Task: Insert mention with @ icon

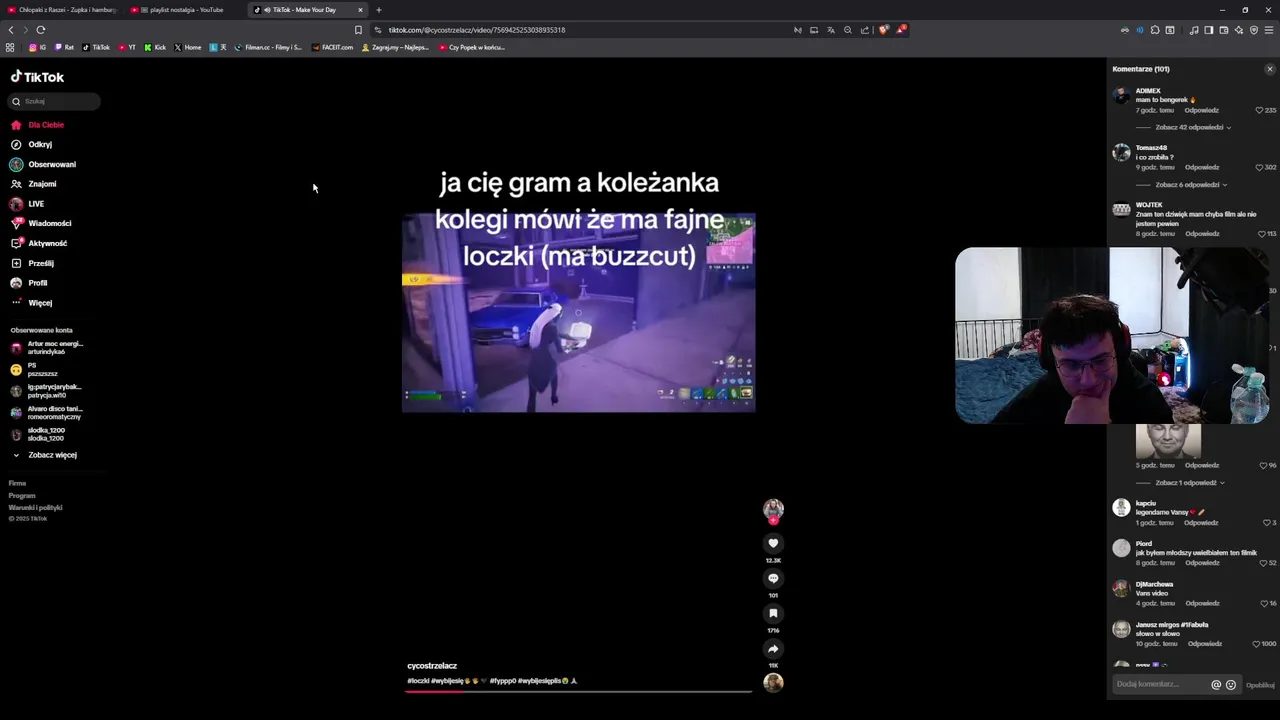Action: point(1216,685)
